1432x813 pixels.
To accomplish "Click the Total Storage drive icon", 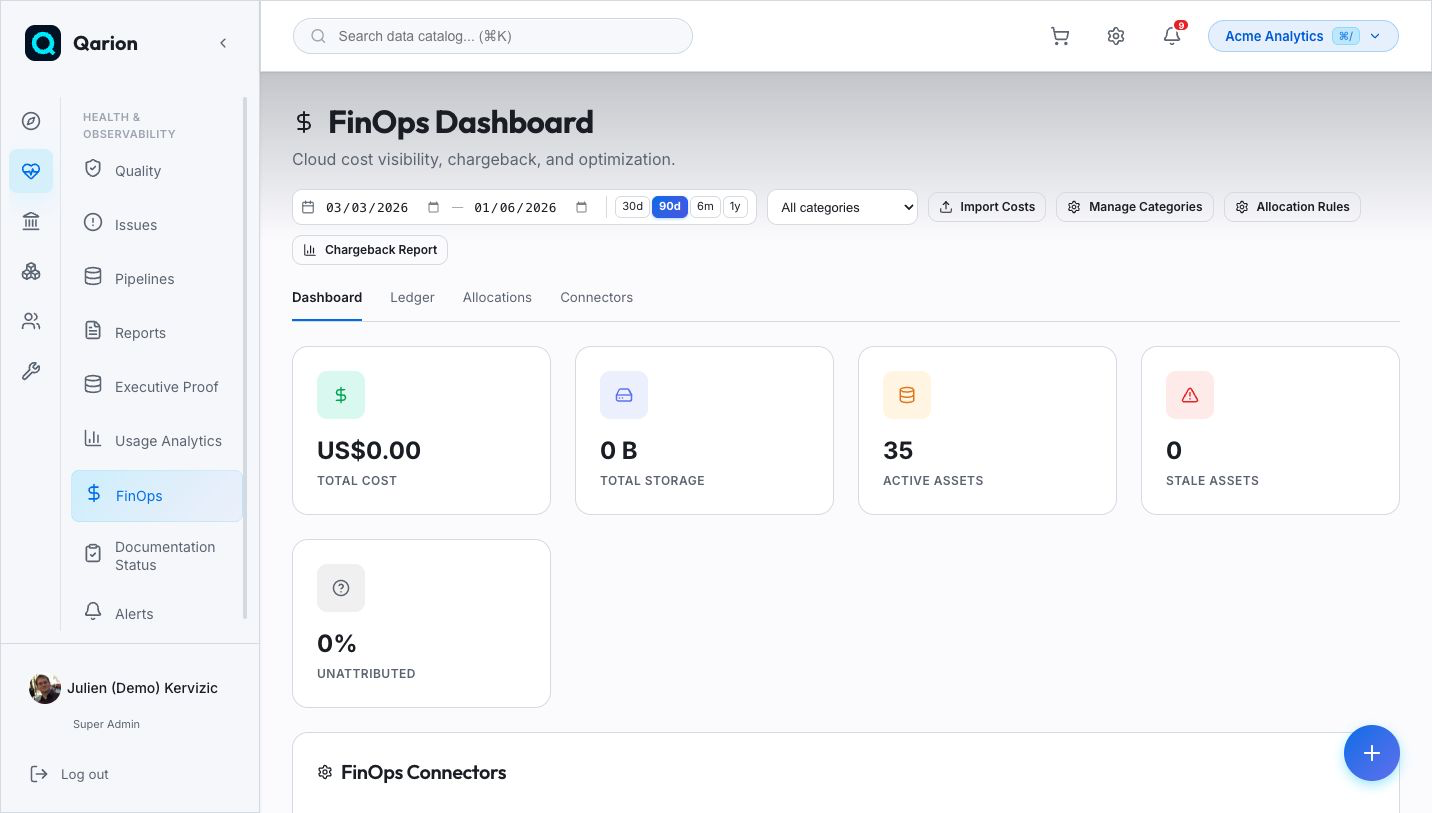I will pos(624,395).
